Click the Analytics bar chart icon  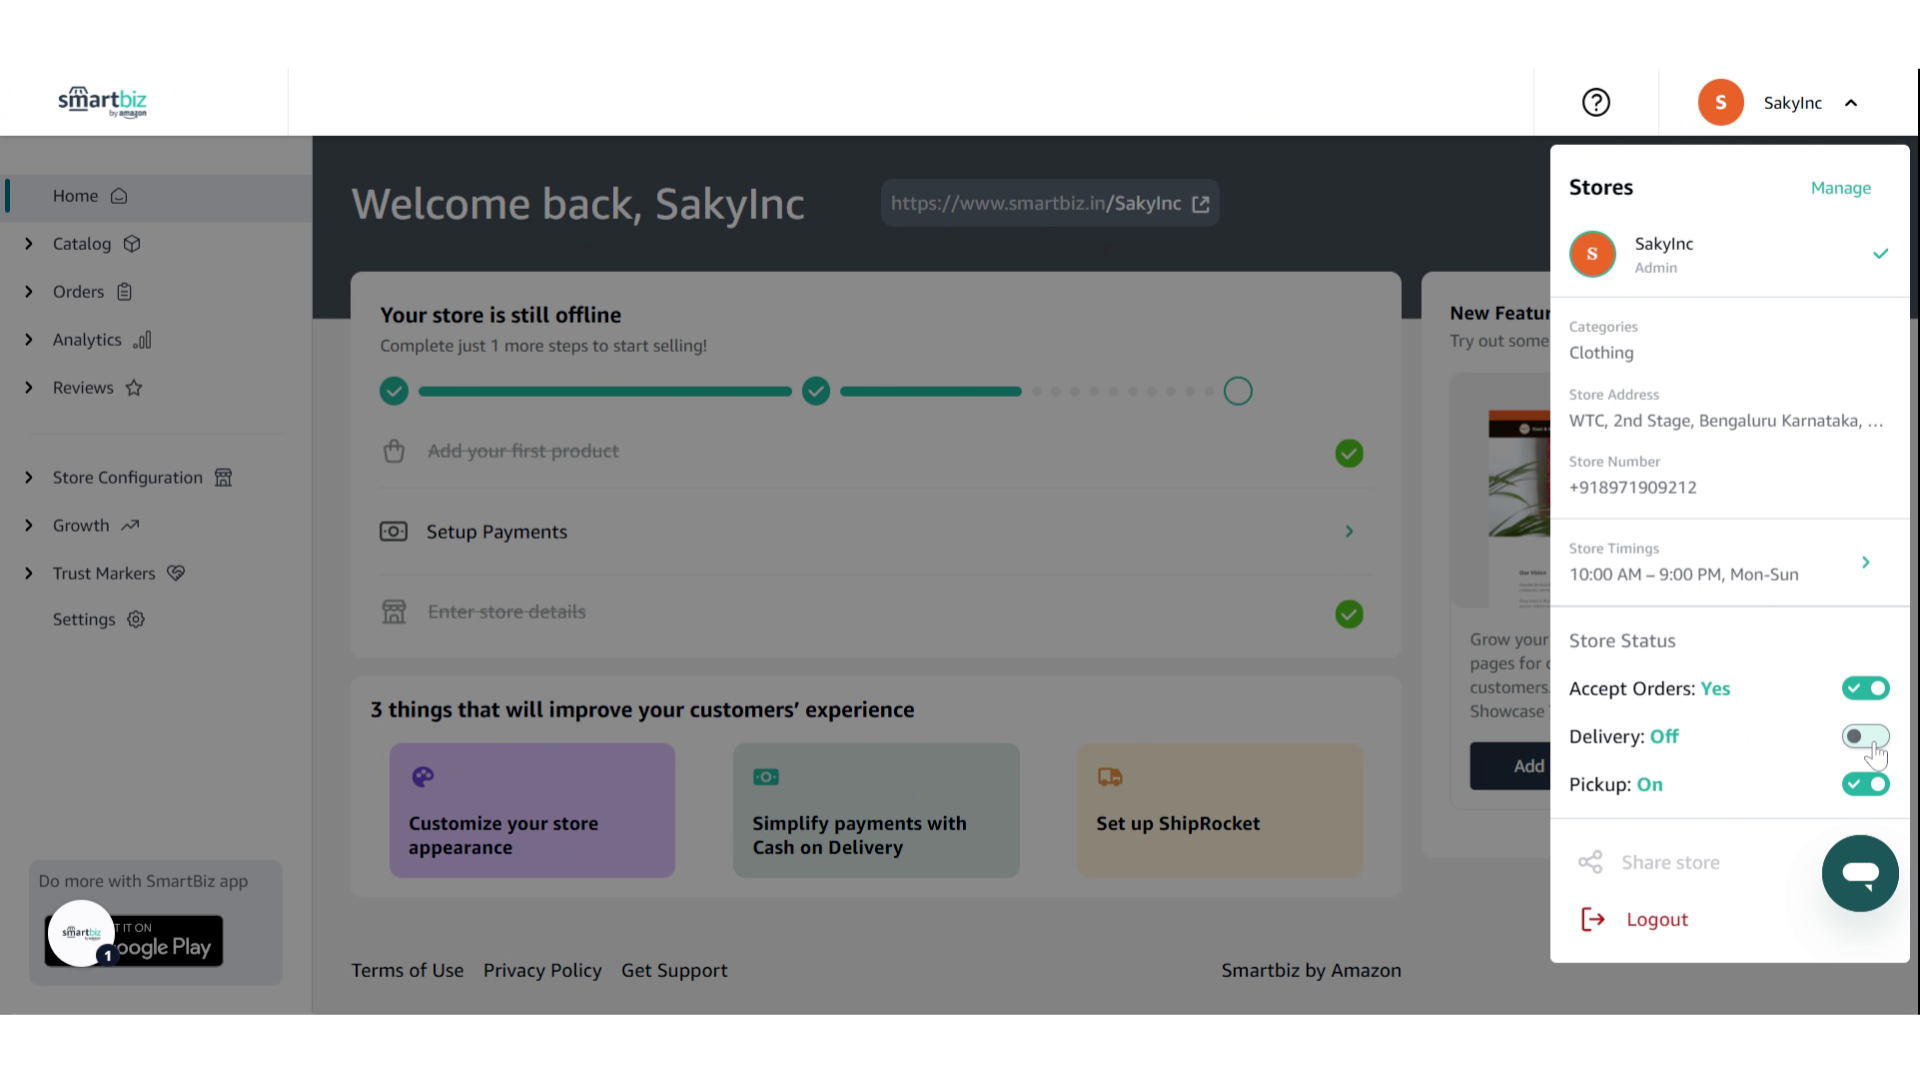142,340
